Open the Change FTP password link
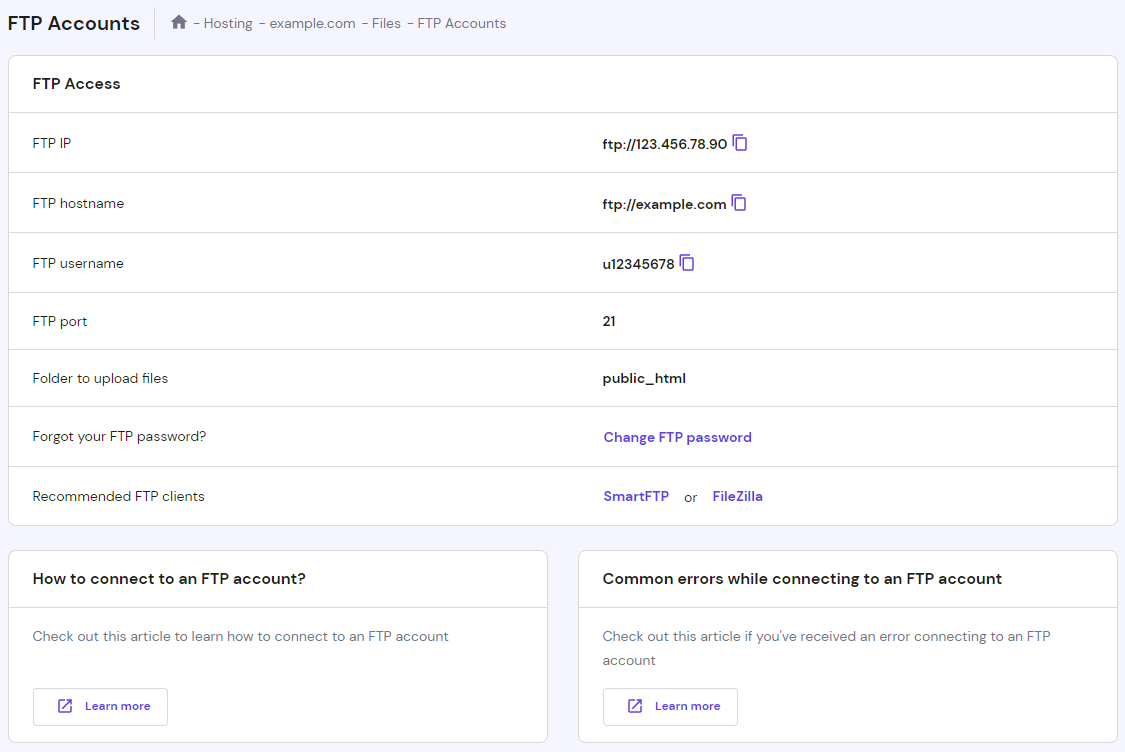This screenshot has height=752, width=1125. (677, 437)
